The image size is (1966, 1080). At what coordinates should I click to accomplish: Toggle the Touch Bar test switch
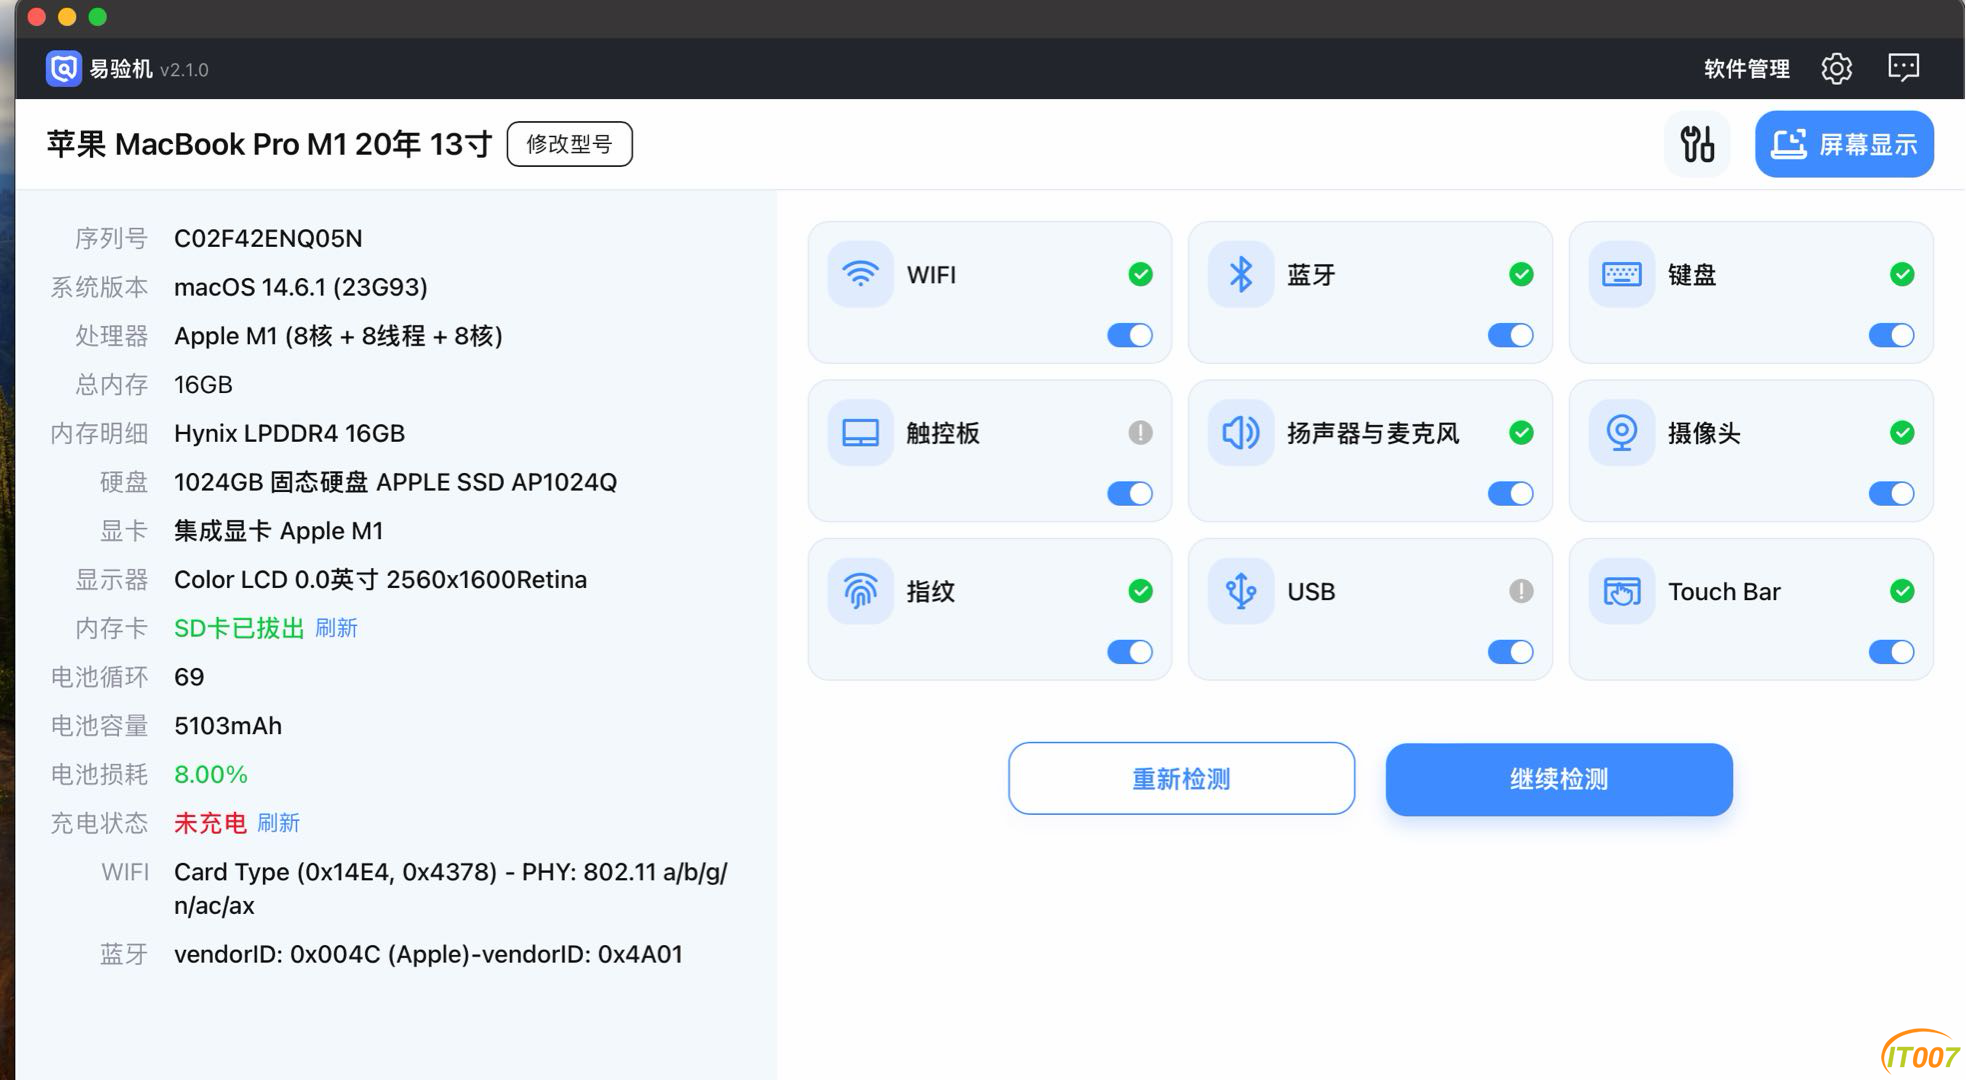tap(1892, 652)
